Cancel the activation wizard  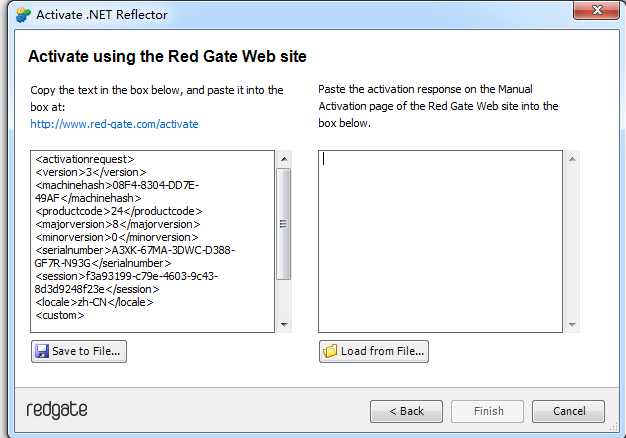tap(569, 411)
